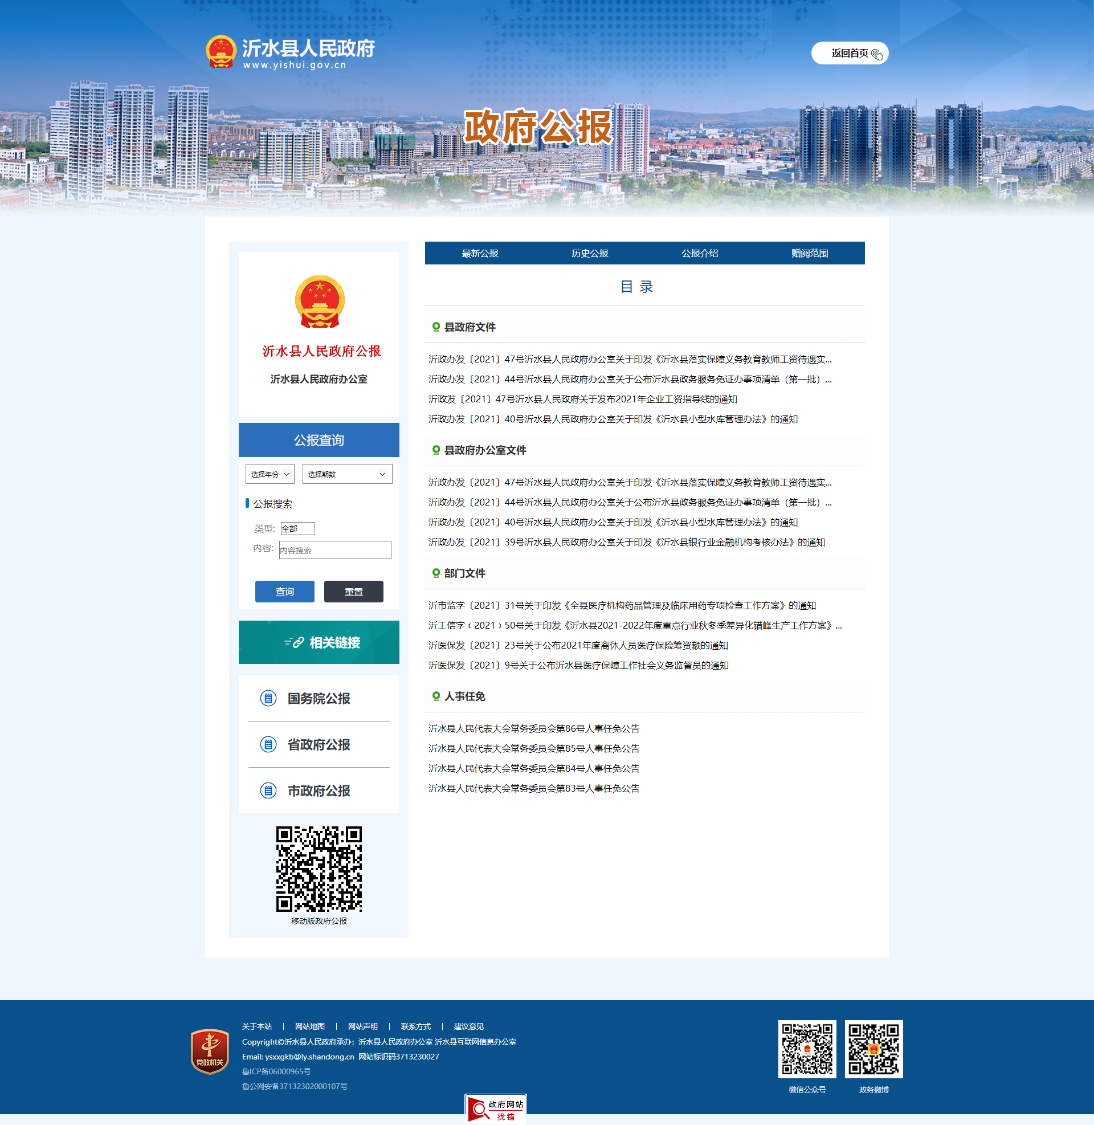Click the green pin icon beside 人事任免
Image resolution: width=1094 pixels, height=1125 pixels.
tap(436, 696)
